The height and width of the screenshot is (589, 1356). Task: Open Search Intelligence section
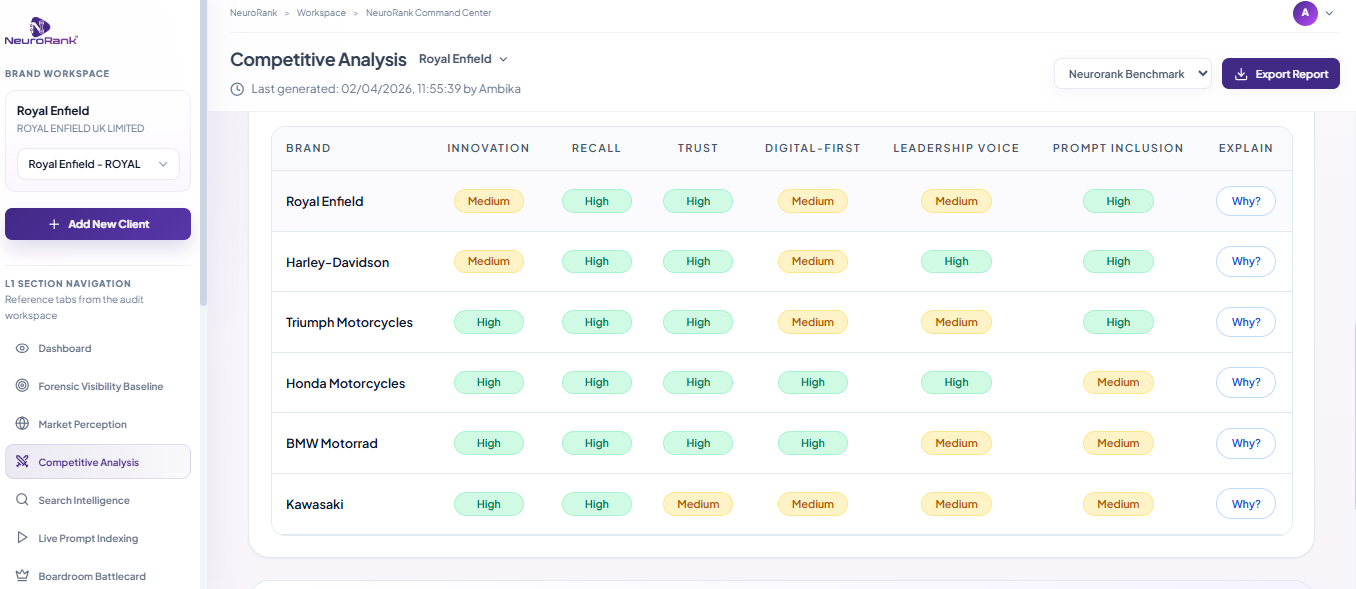click(x=98, y=500)
